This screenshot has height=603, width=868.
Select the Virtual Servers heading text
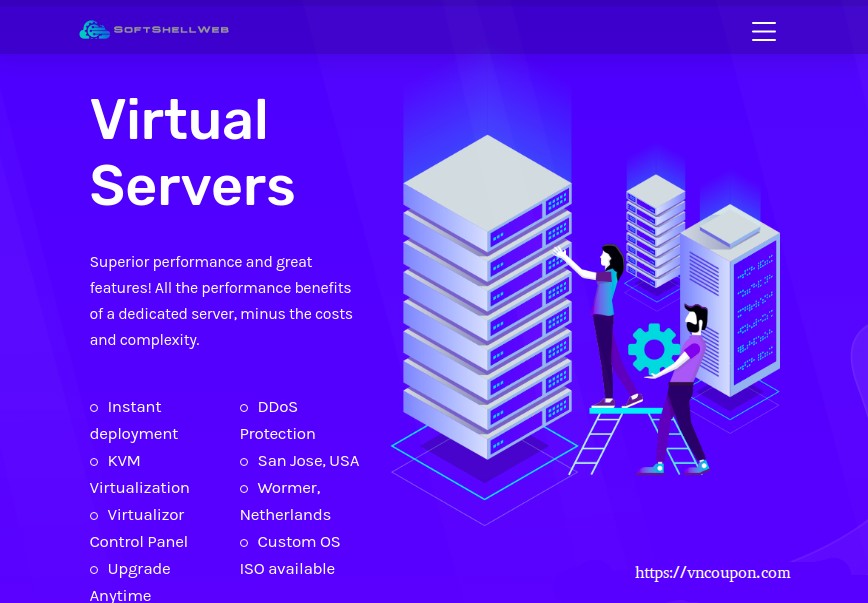coord(192,152)
